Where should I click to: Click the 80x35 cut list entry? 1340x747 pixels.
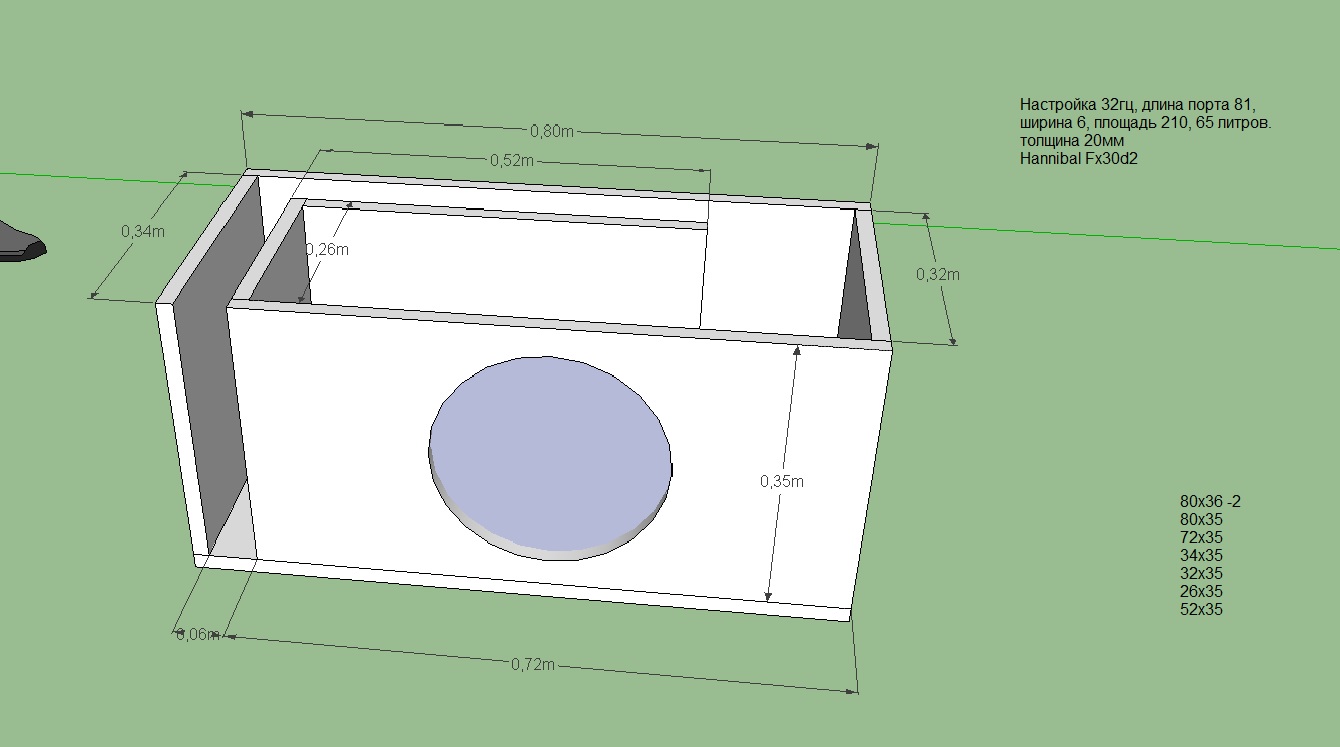1201,519
